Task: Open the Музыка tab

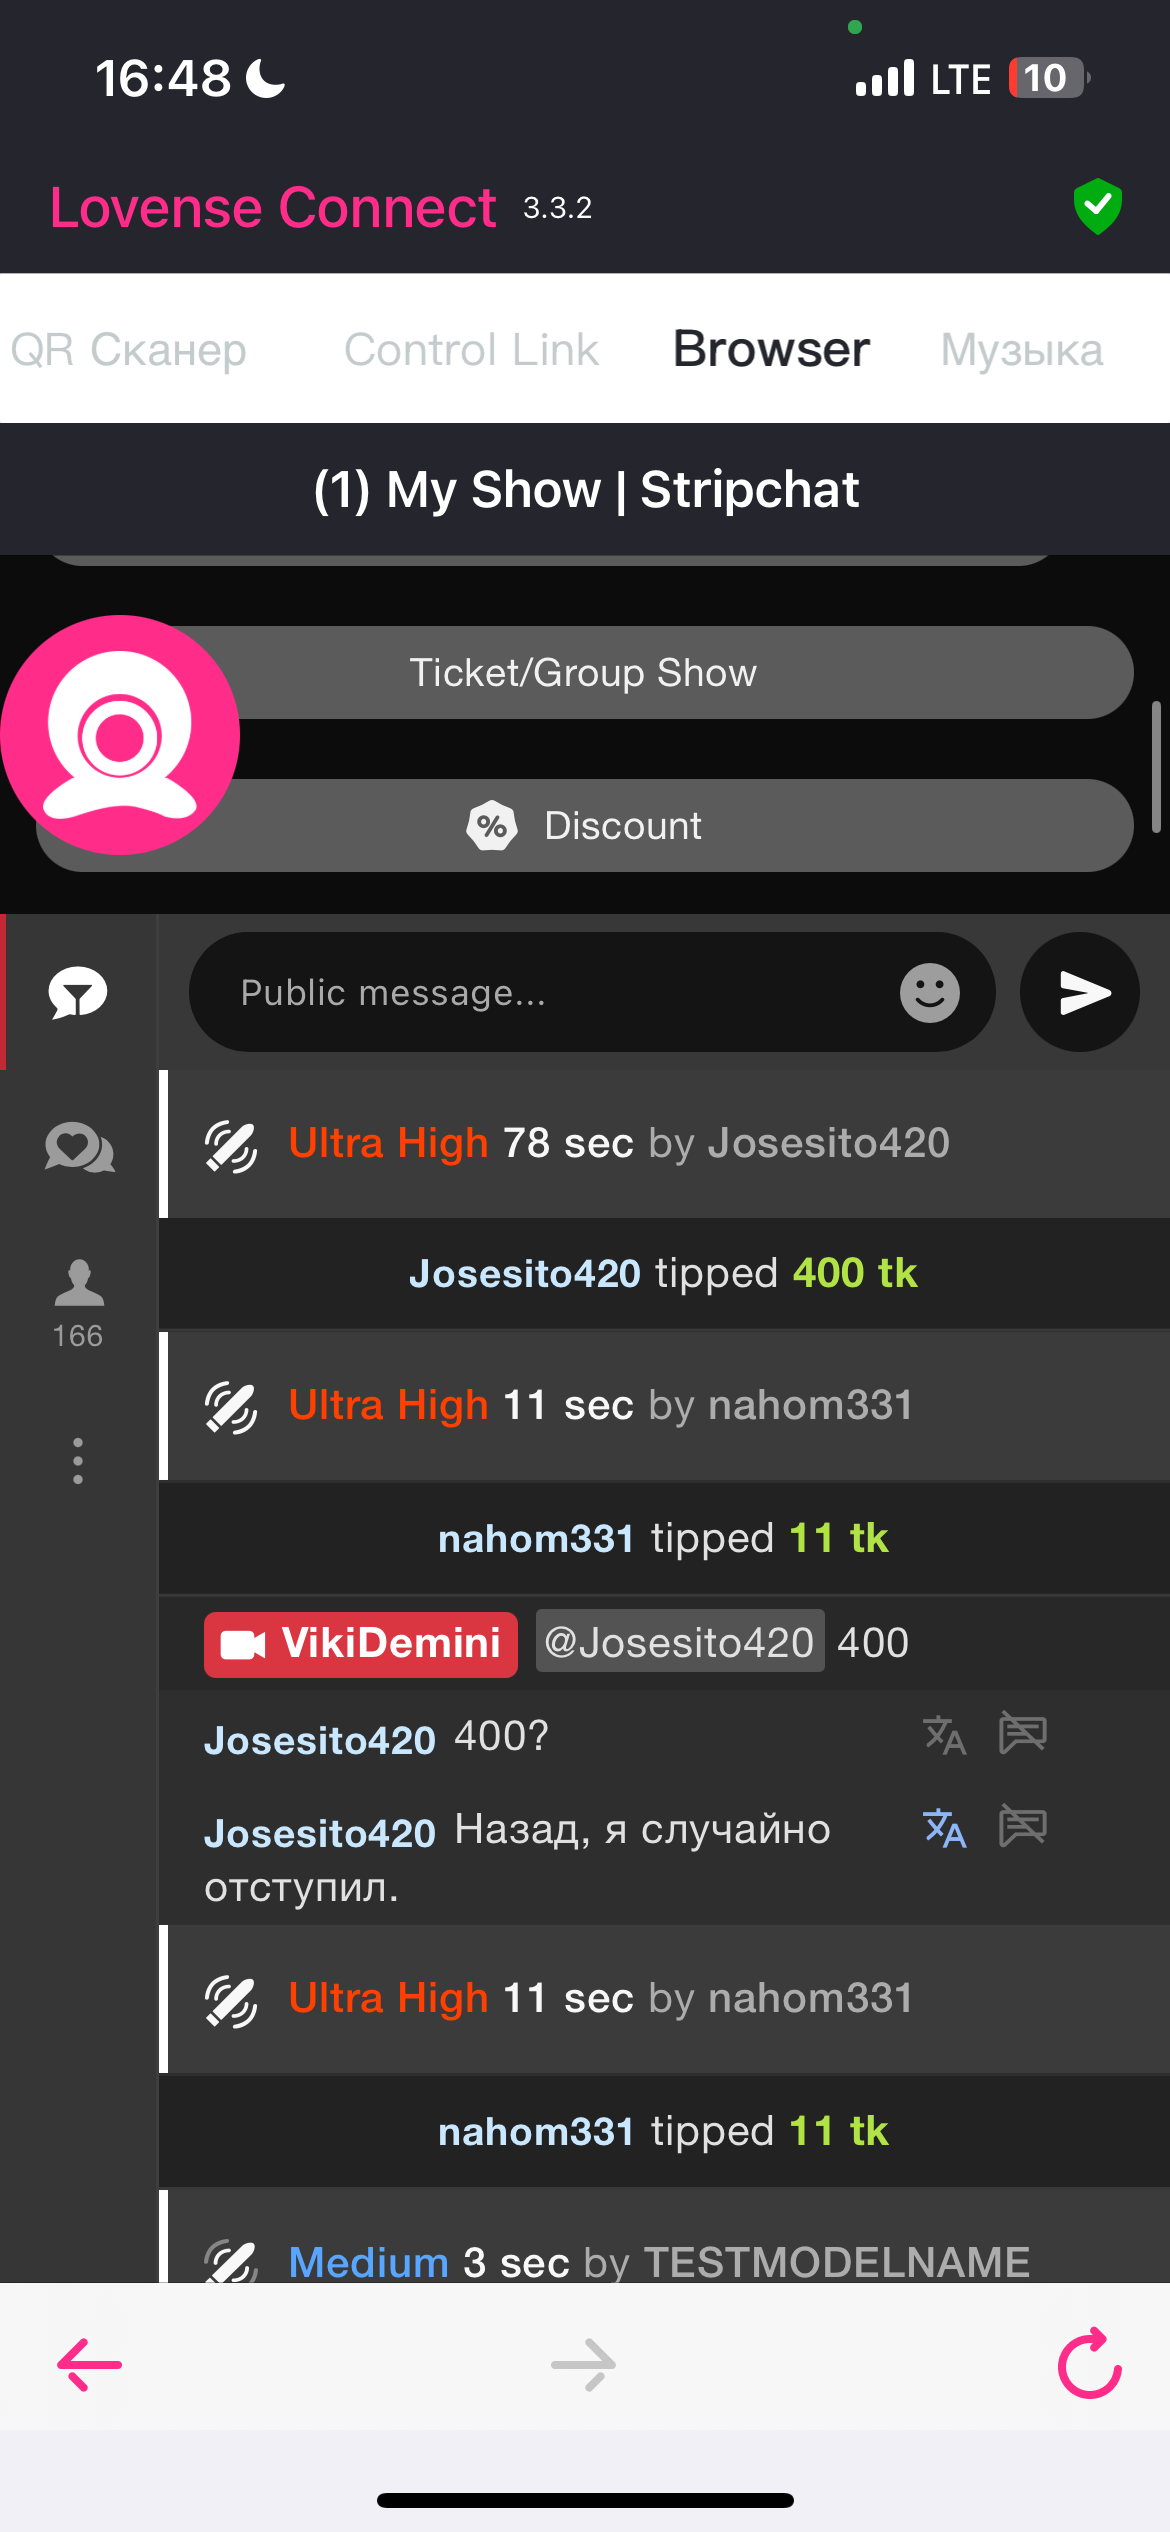Action: point(1021,350)
